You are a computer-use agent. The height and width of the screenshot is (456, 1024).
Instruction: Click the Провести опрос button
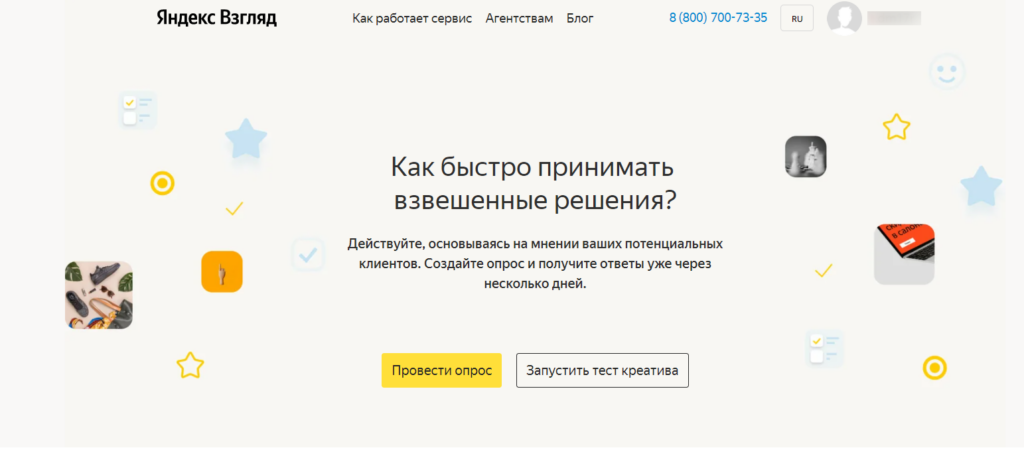[x=441, y=370]
